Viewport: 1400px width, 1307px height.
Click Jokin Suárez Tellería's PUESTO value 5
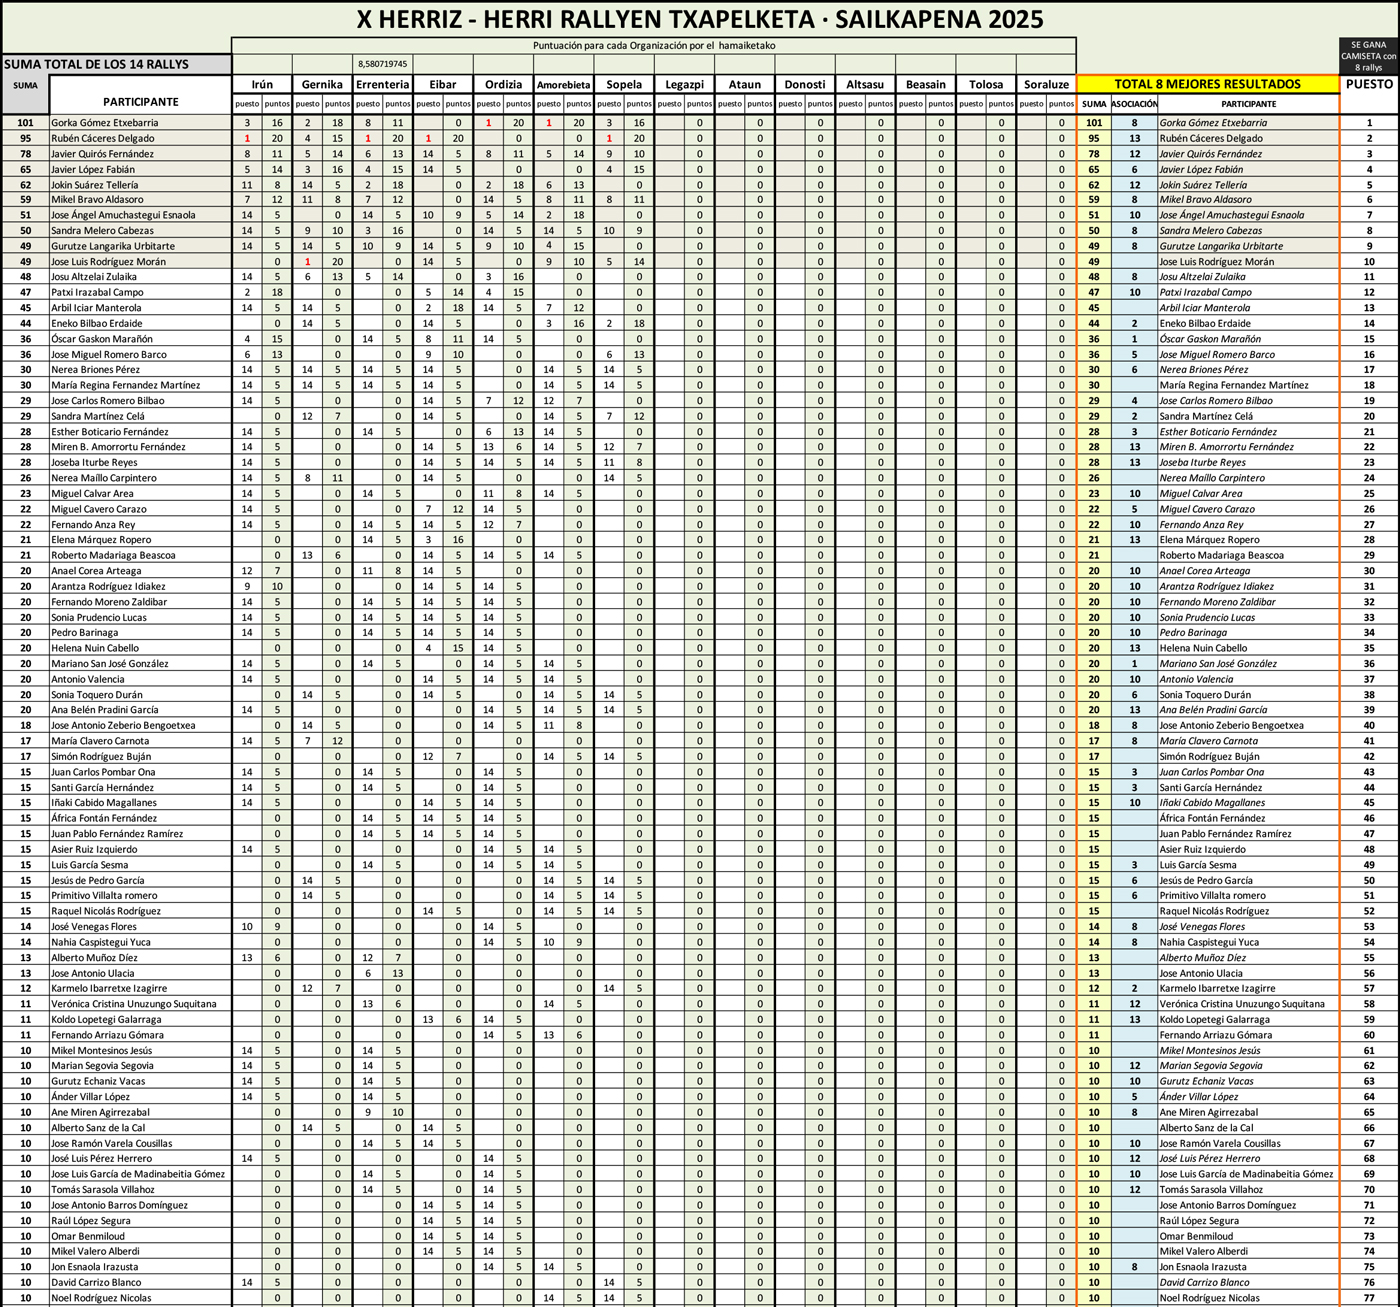coord(1370,185)
